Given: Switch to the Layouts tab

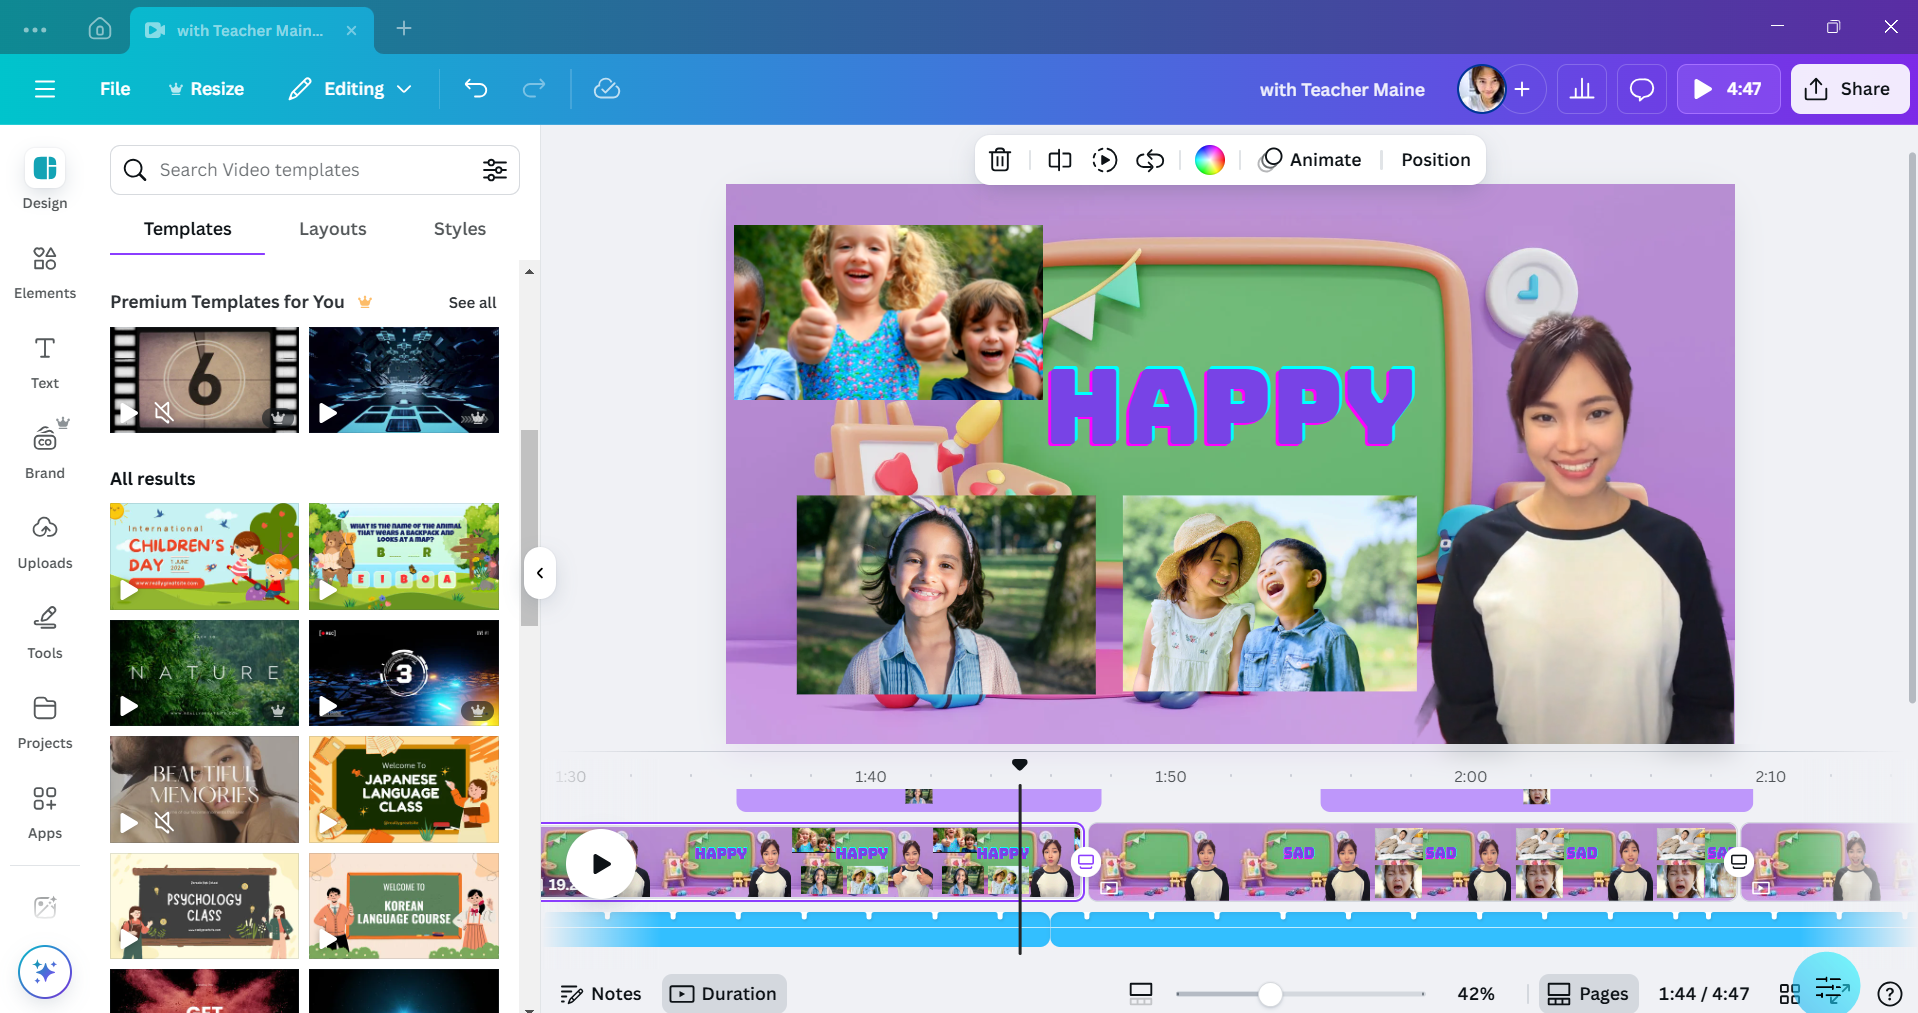Looking at the screenshot, I should tap(333, 229).
